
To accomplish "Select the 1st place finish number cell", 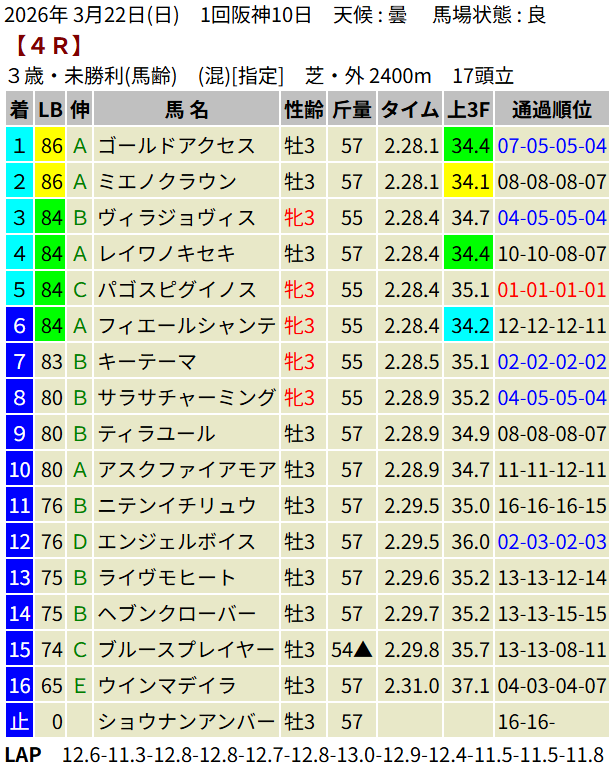I will (x=19, y=146).
